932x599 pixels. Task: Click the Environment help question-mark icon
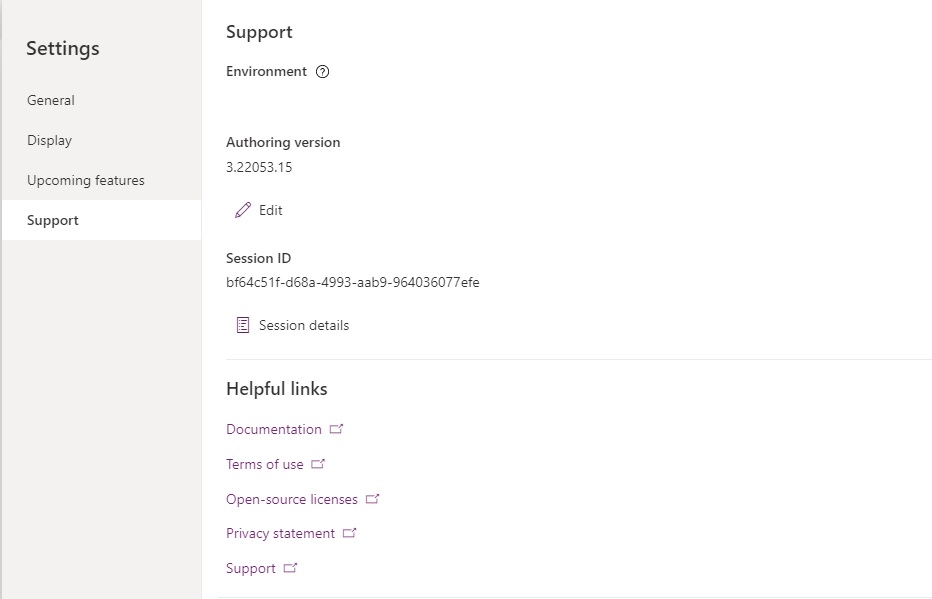(322, 72)
